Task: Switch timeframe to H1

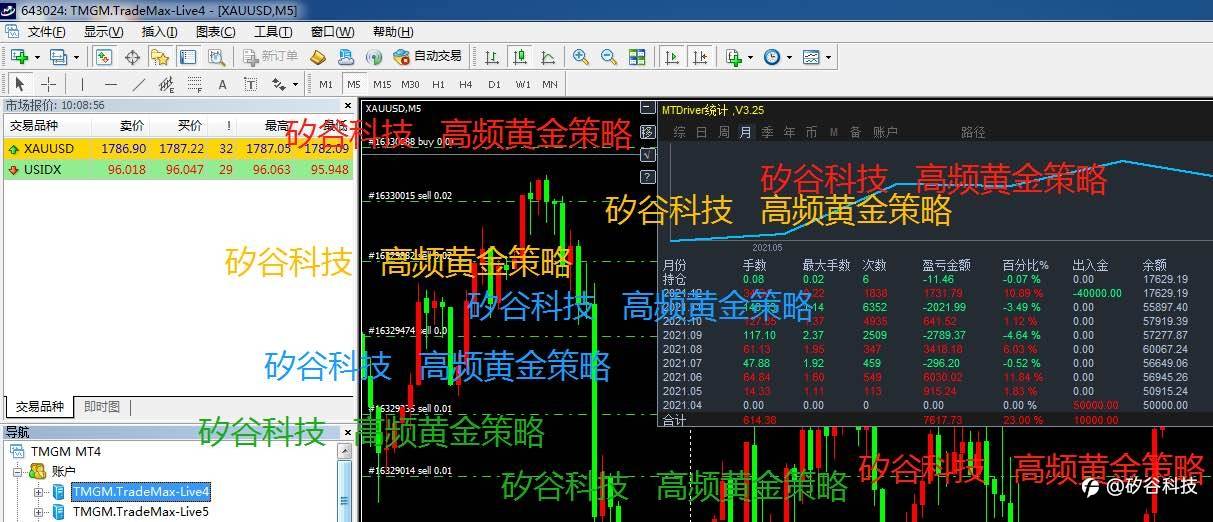Action: pos(438,84)
